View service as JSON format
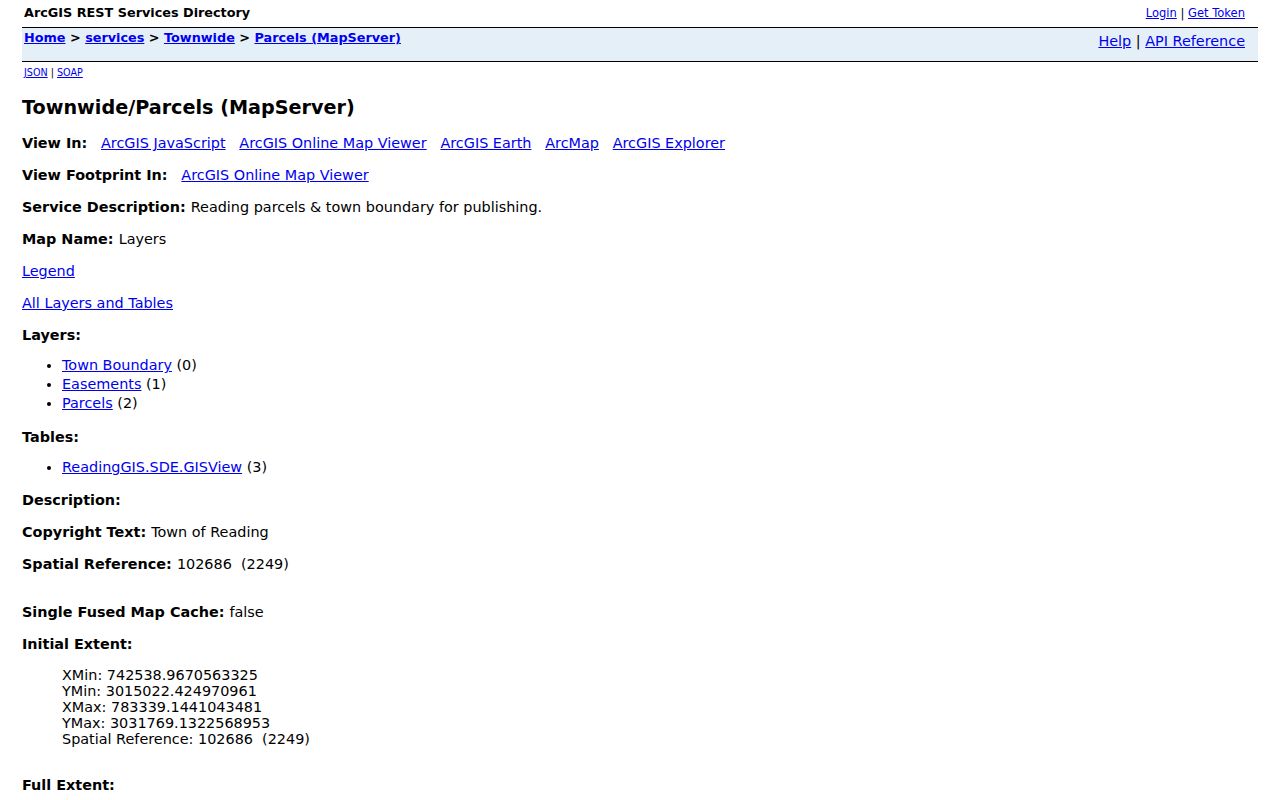Screen dimensions: 1280x800 click(x=36, y=72)
